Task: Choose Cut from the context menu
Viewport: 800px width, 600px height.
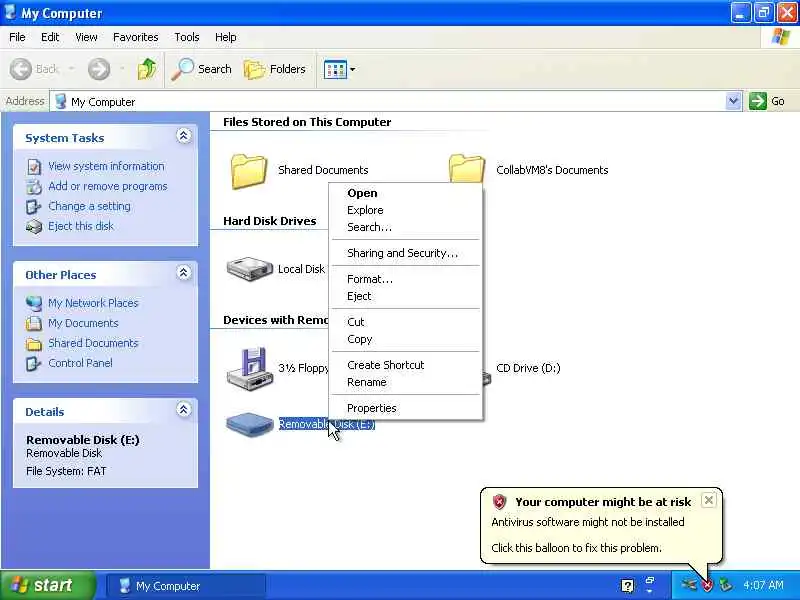Action: [x=406, y=322]
